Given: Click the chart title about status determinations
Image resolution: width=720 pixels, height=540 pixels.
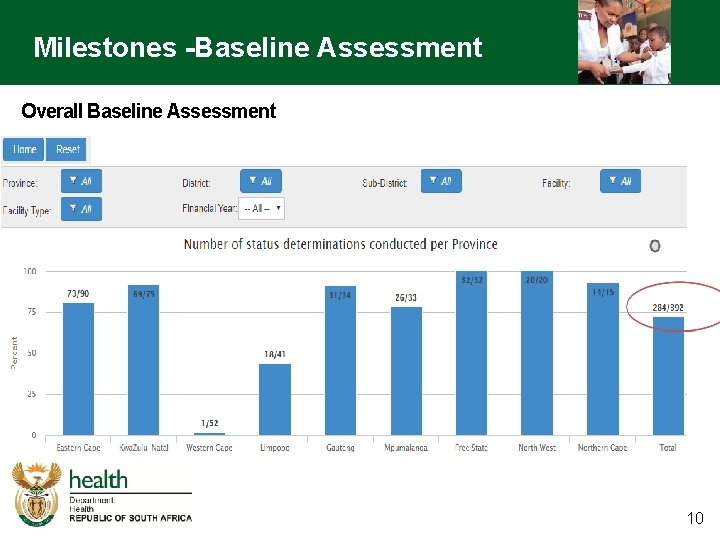Looking at the screenshot, I should [341, 244].
